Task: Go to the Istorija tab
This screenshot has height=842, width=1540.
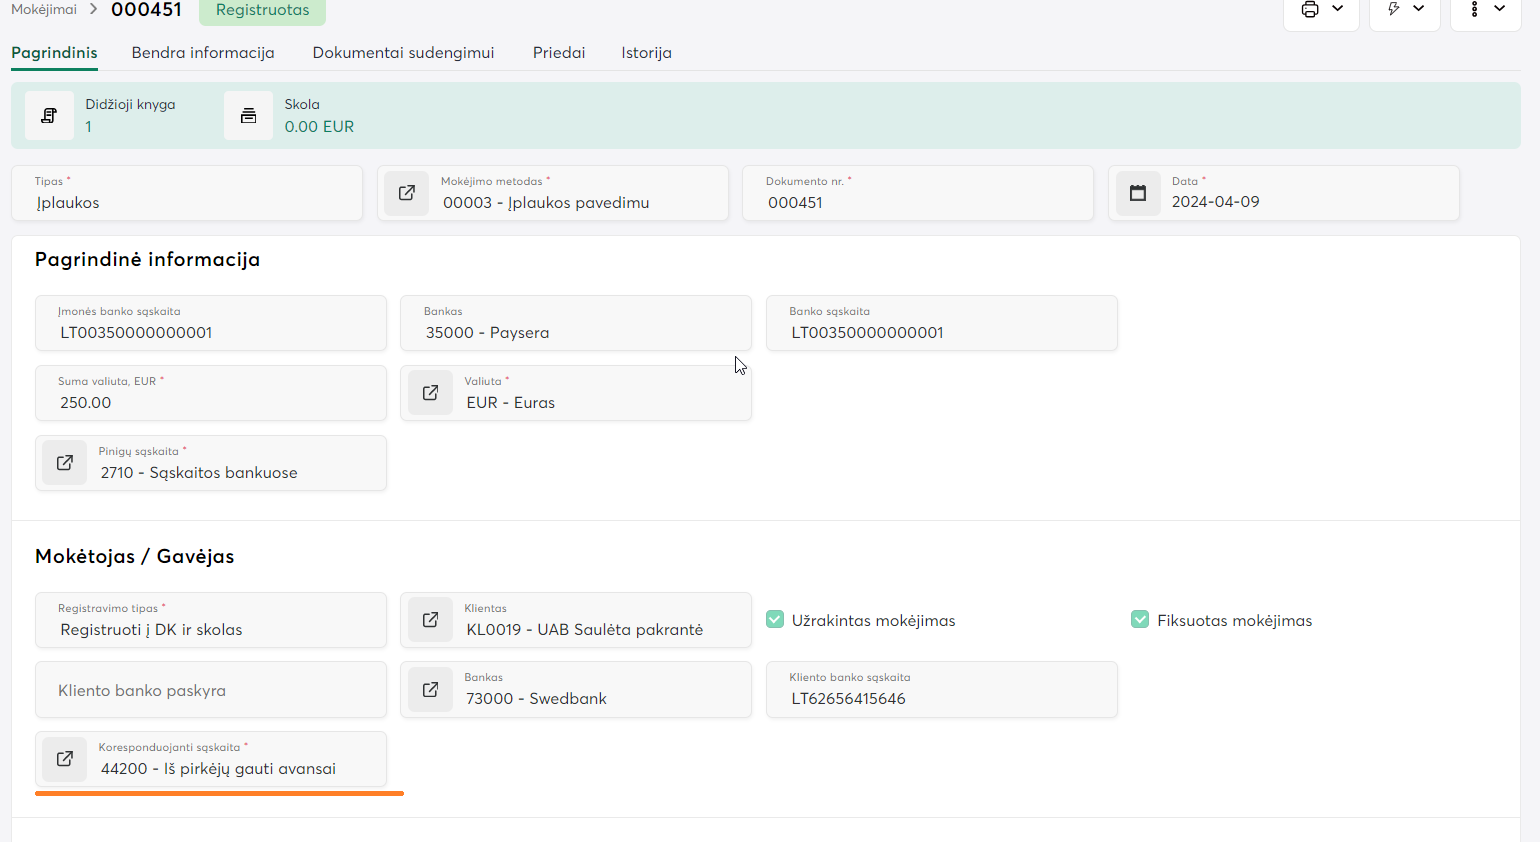Action: point(646,53)
